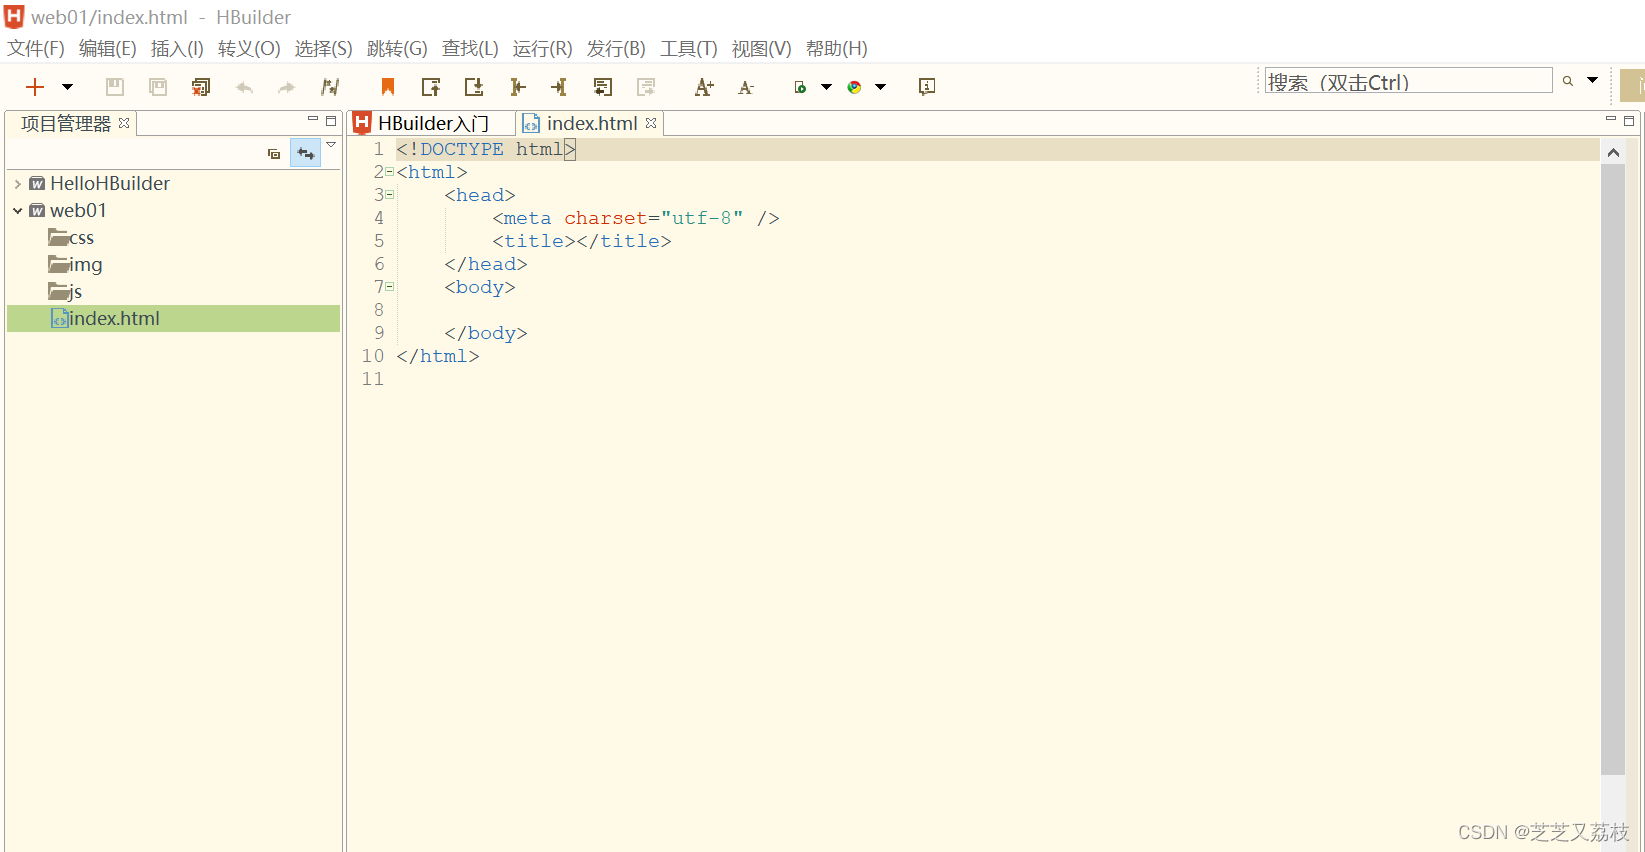This screenshot has width=1645, height=852.
Task: Click the orange bookmark toolbar icon
Action: pyautogui.click(x=388, y=87)
